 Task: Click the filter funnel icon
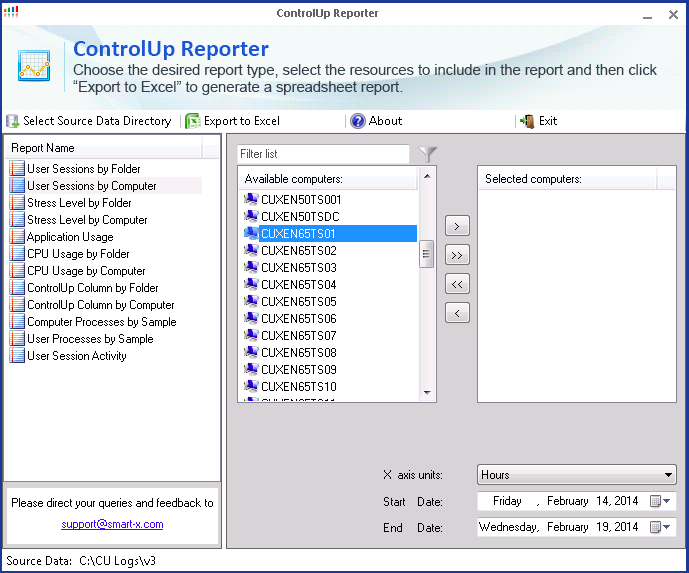pyautogui.click(x=427, y=154)
